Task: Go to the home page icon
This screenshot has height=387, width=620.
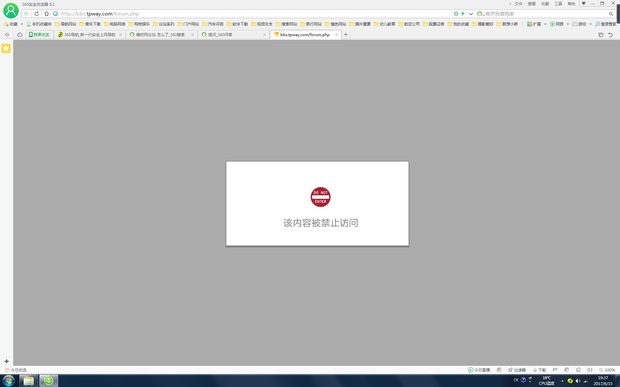Action: point(46,13)
